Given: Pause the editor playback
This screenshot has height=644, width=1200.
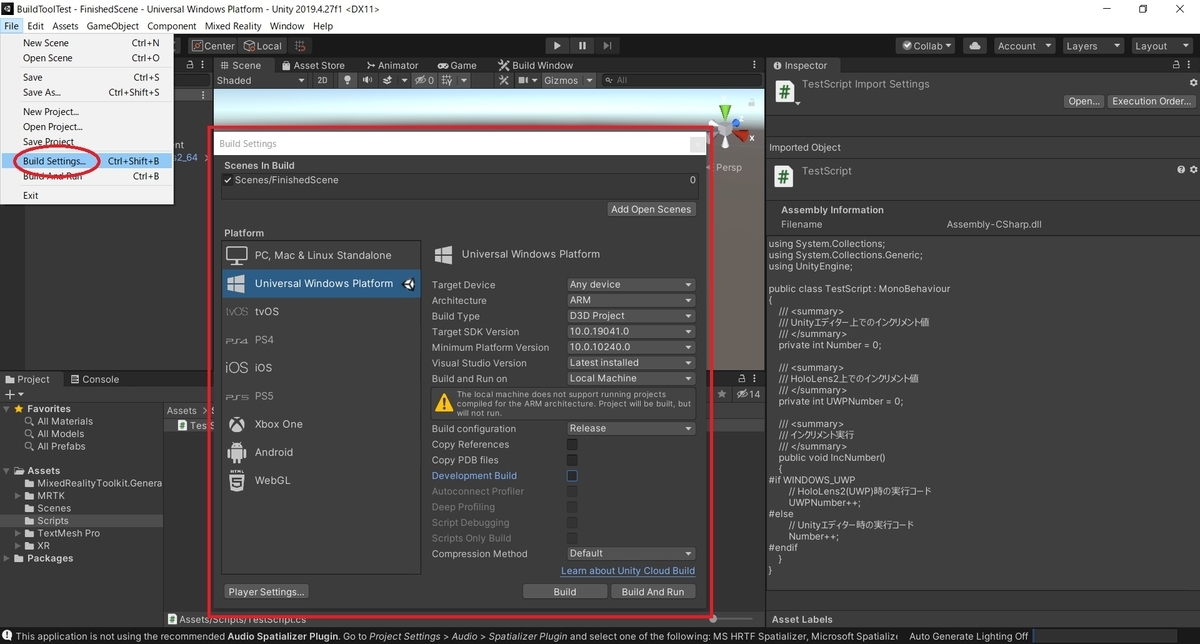Looking at the screenshot, I should (582, 46).
